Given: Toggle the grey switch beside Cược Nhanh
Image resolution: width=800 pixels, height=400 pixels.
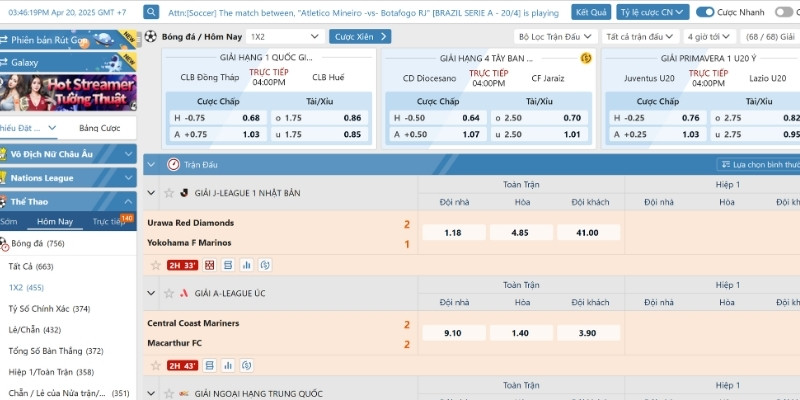Looking at the screenshot, I should 784,12.
